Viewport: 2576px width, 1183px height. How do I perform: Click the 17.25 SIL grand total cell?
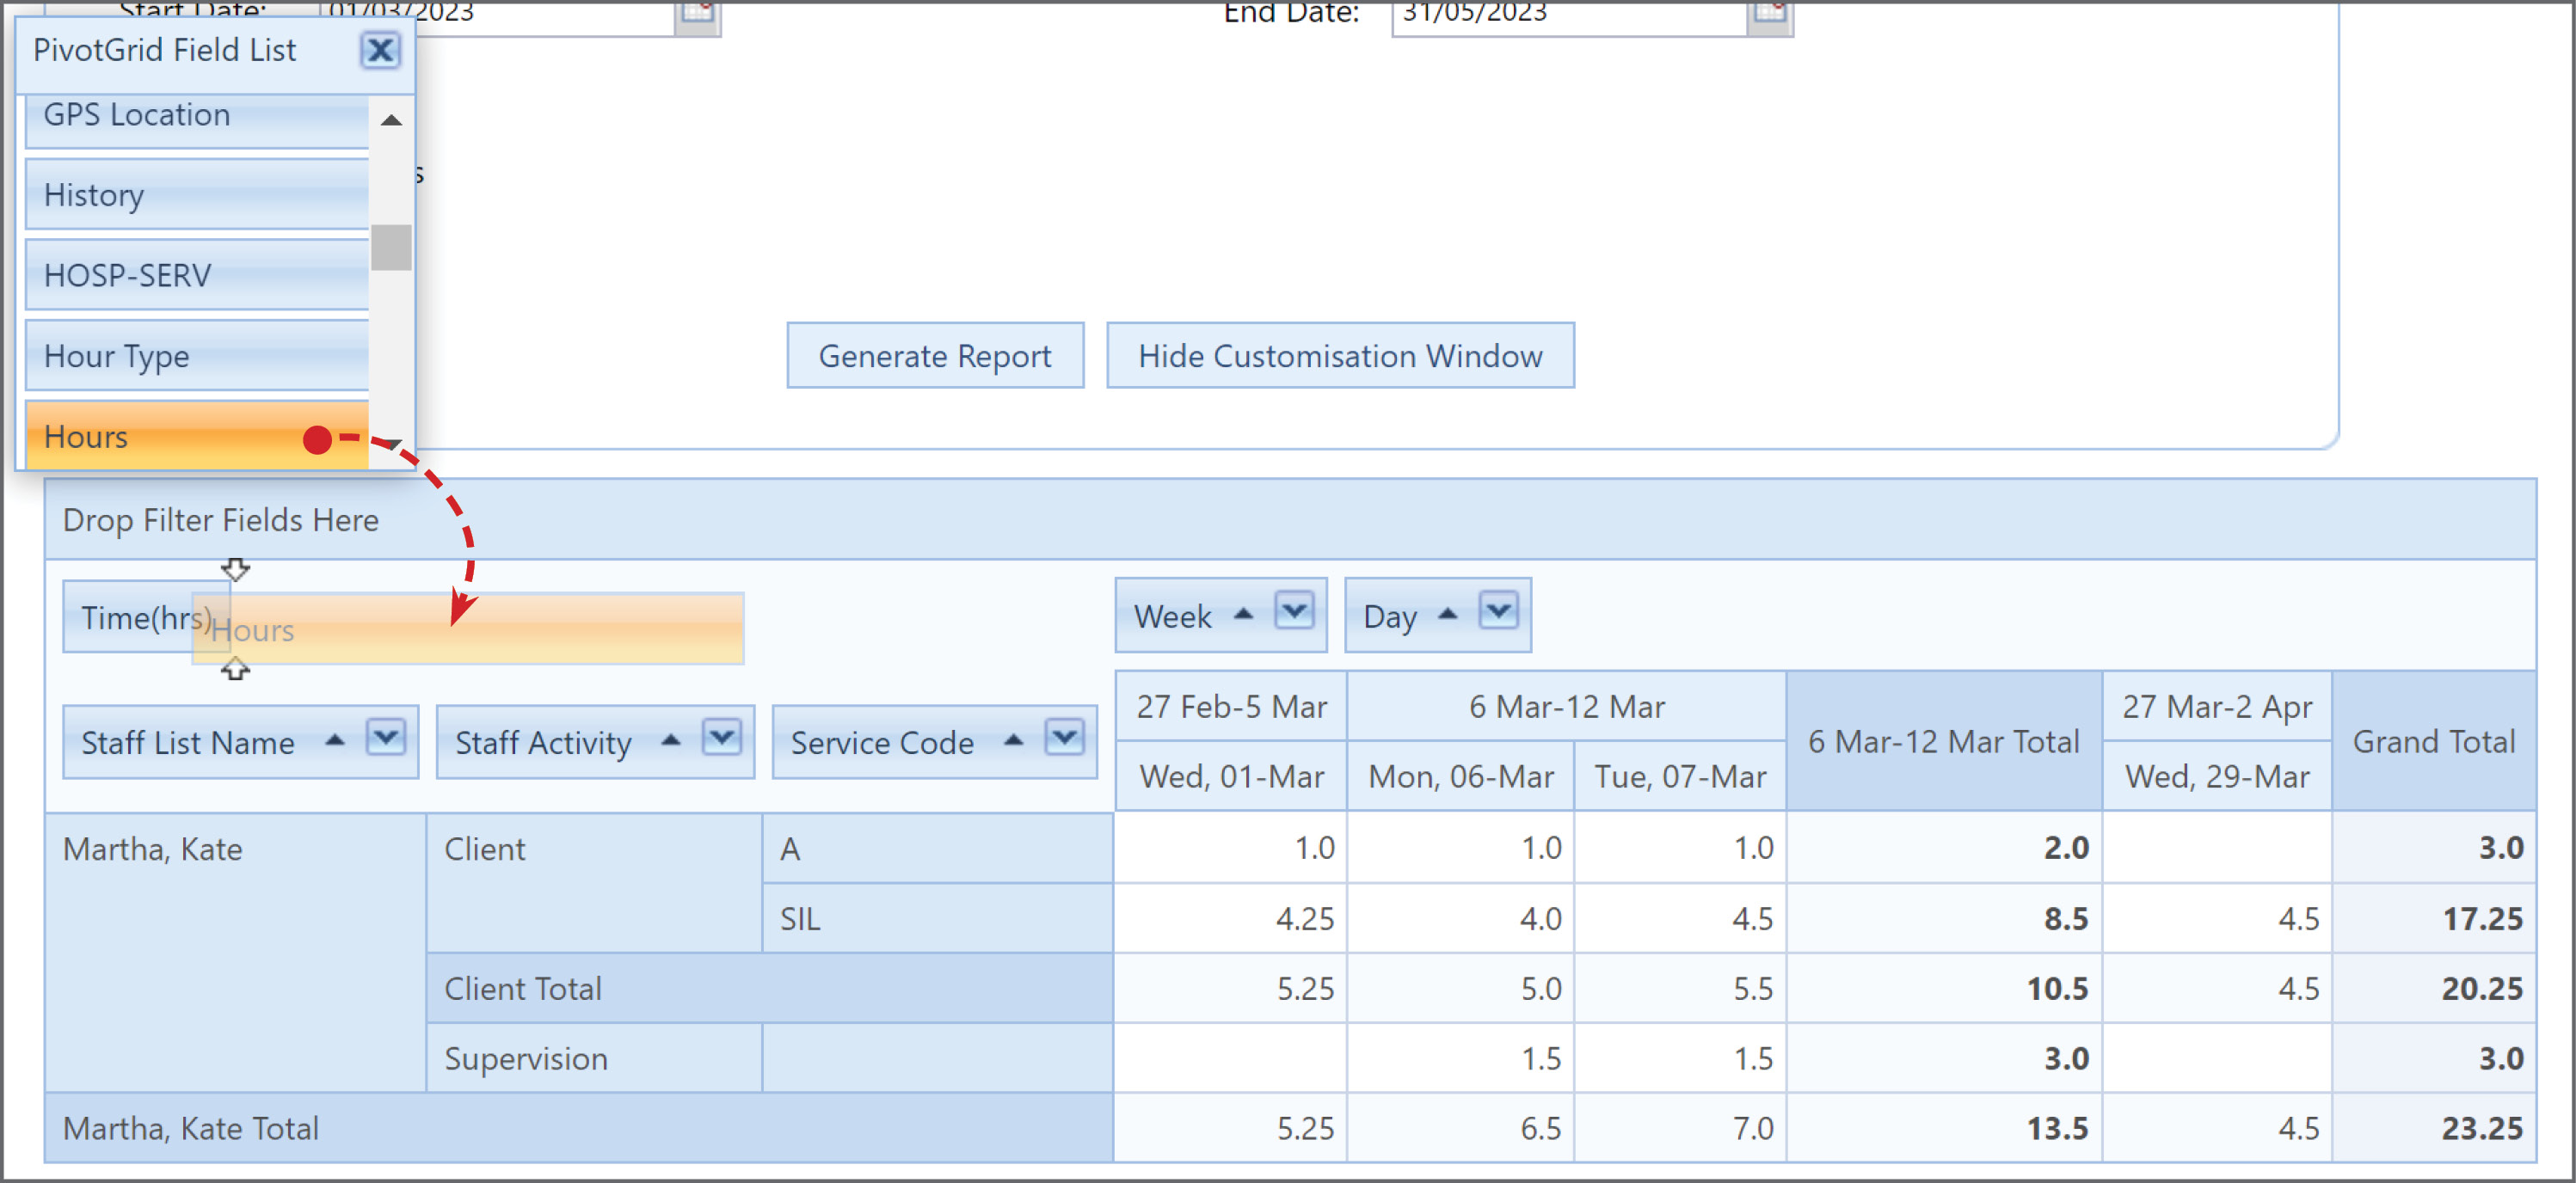point(2433,918)
